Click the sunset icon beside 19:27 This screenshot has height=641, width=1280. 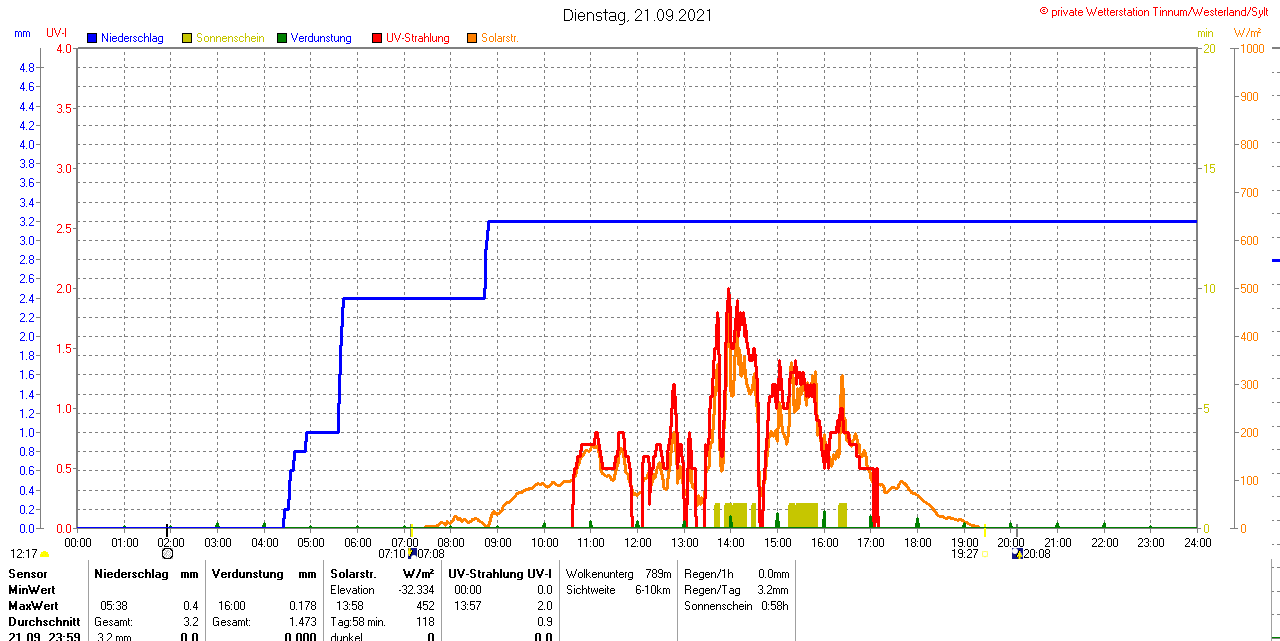[984, 553]
